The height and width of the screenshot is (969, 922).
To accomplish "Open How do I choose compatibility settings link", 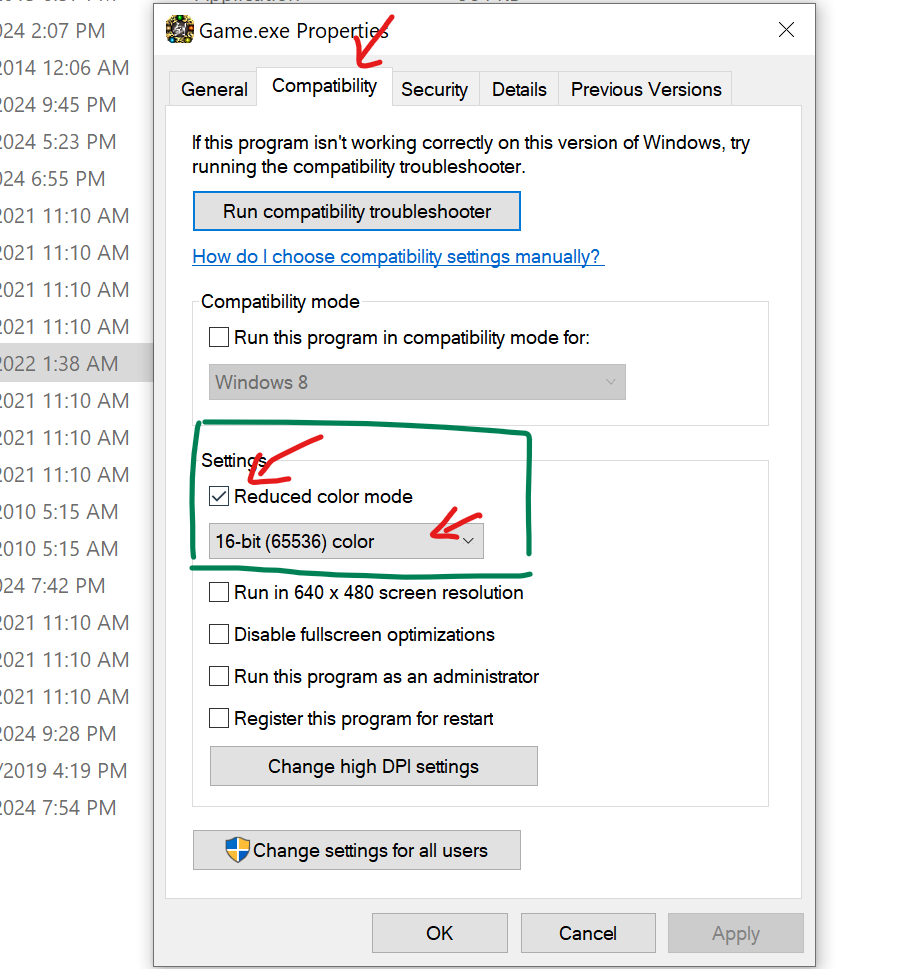I will point(397,257).
